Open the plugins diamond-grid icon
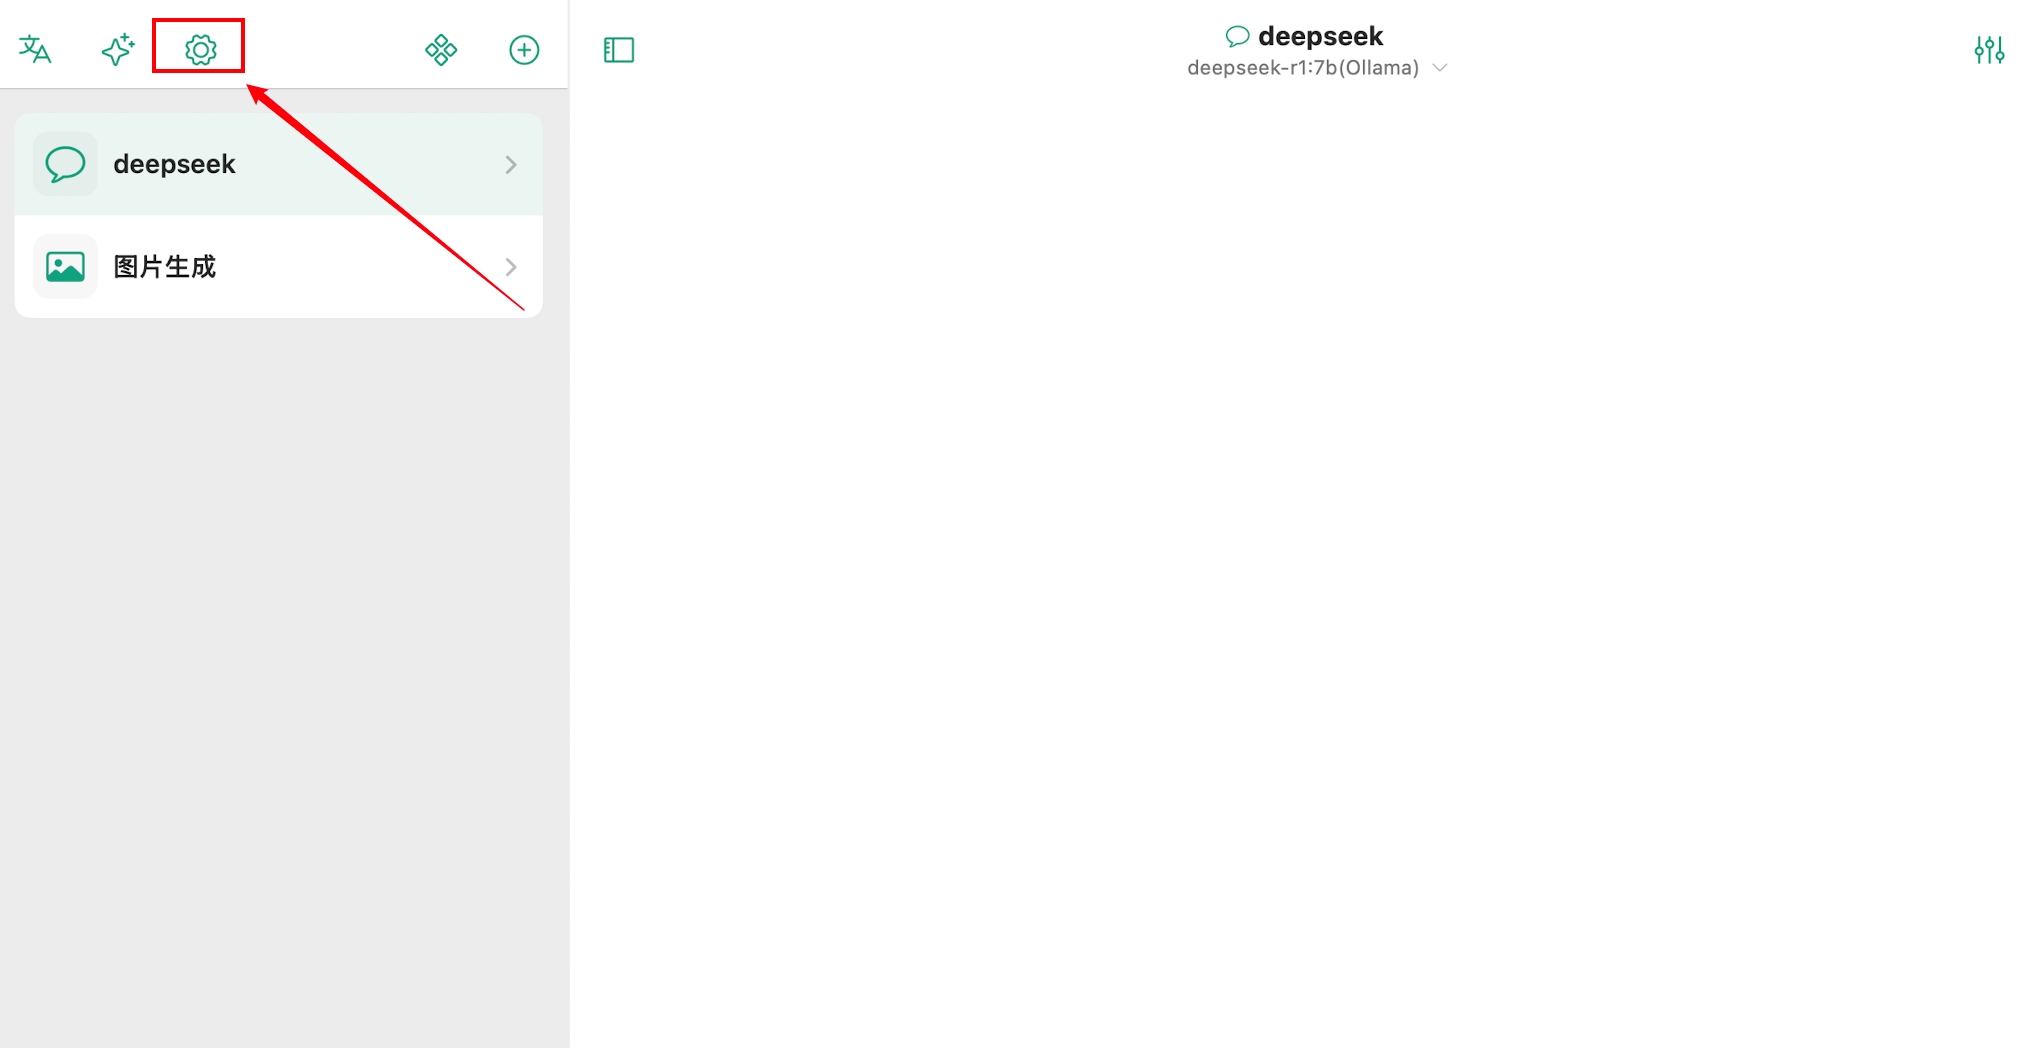Viewport: 2028px width, 1048px height. click(441, 49)
